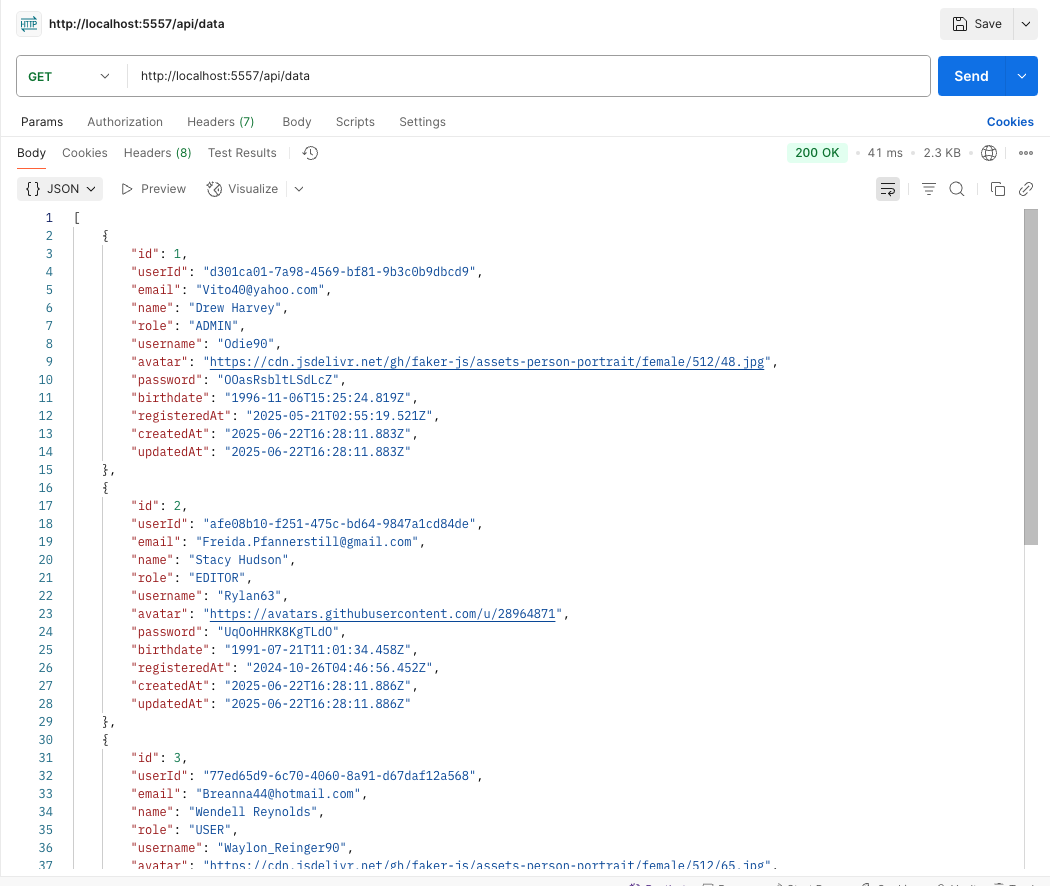Click the role value EDITOR
The width and height of the screenshot is (1050, 886).
point(217,578)
